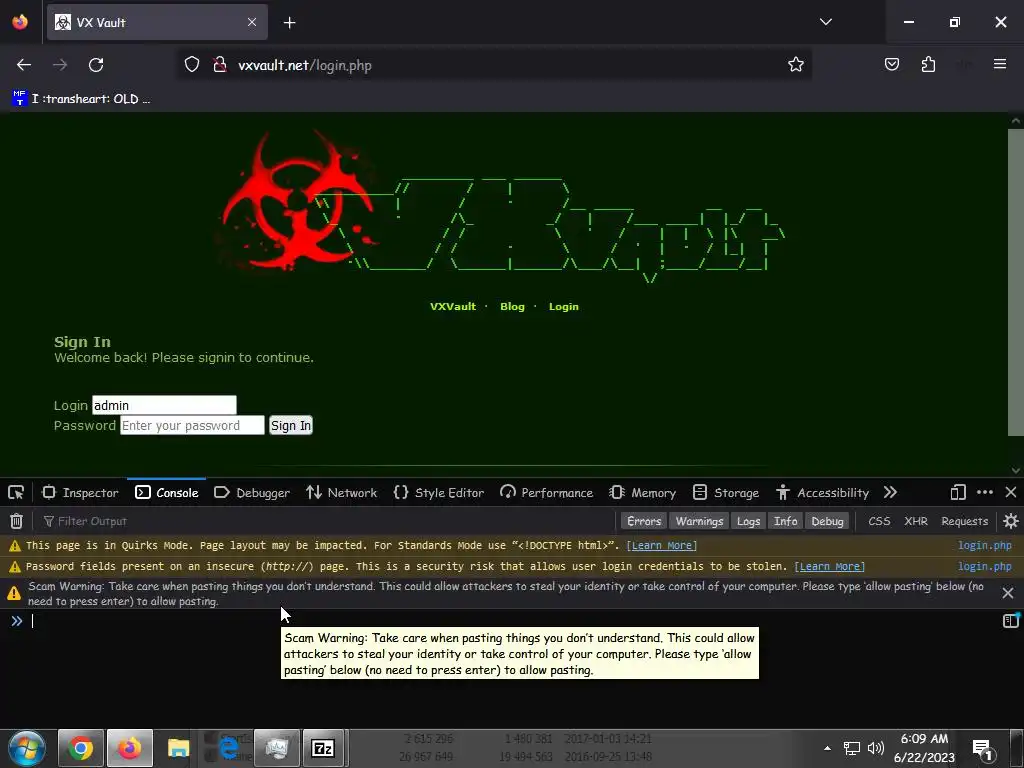Open the Debugger tab

click(252, 492)
